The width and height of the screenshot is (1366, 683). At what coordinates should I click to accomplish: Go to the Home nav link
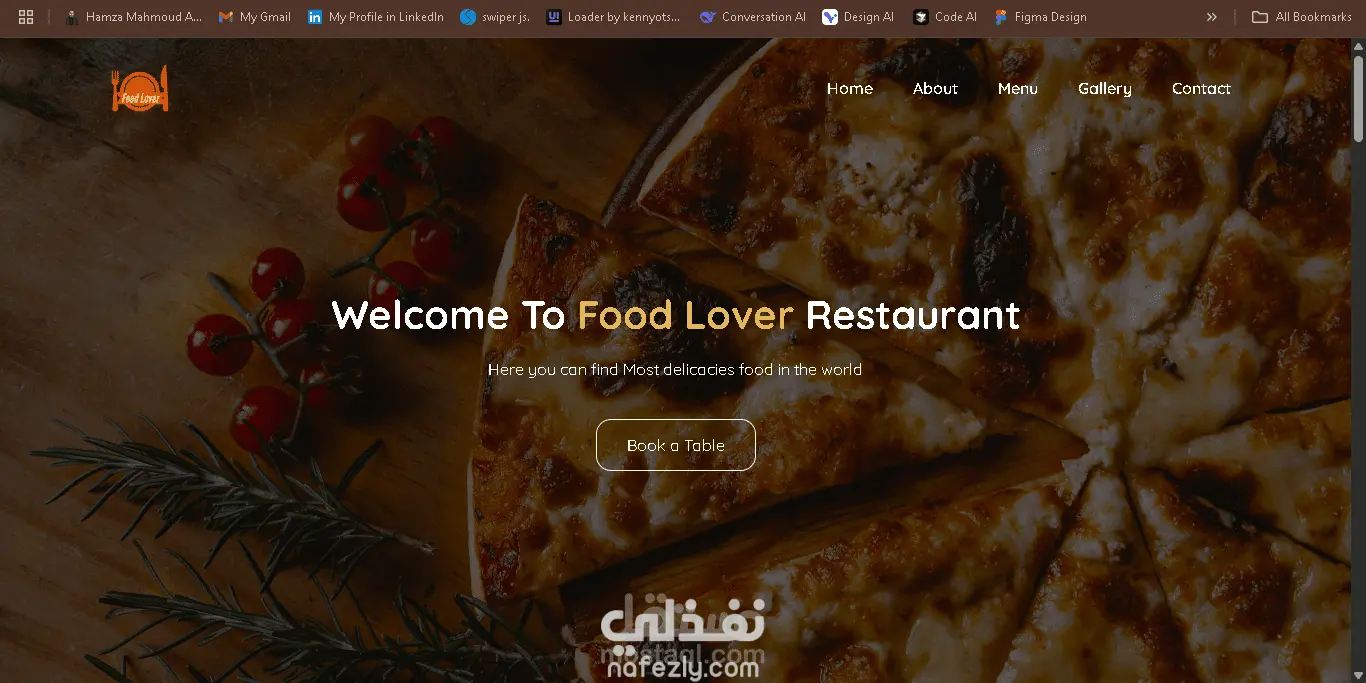(x=850, y=89)
